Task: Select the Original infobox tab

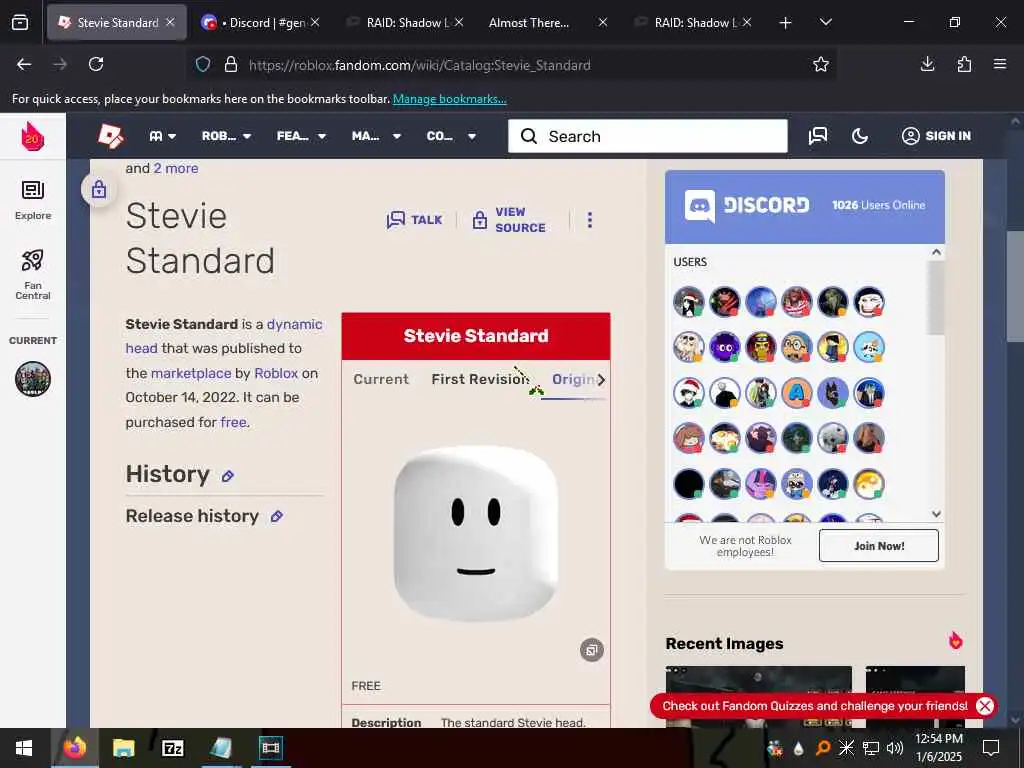Action: tap(573, 379)
